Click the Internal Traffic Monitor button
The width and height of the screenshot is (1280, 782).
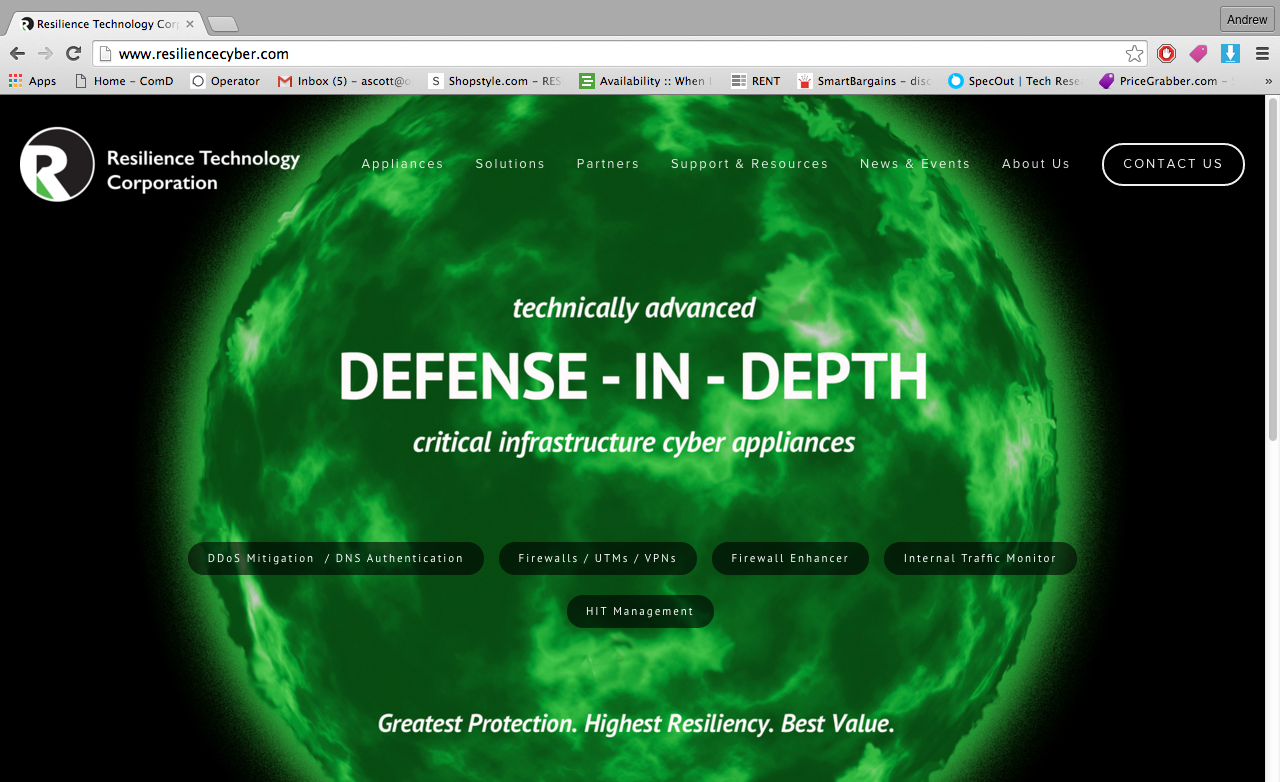tap(980, 558)
